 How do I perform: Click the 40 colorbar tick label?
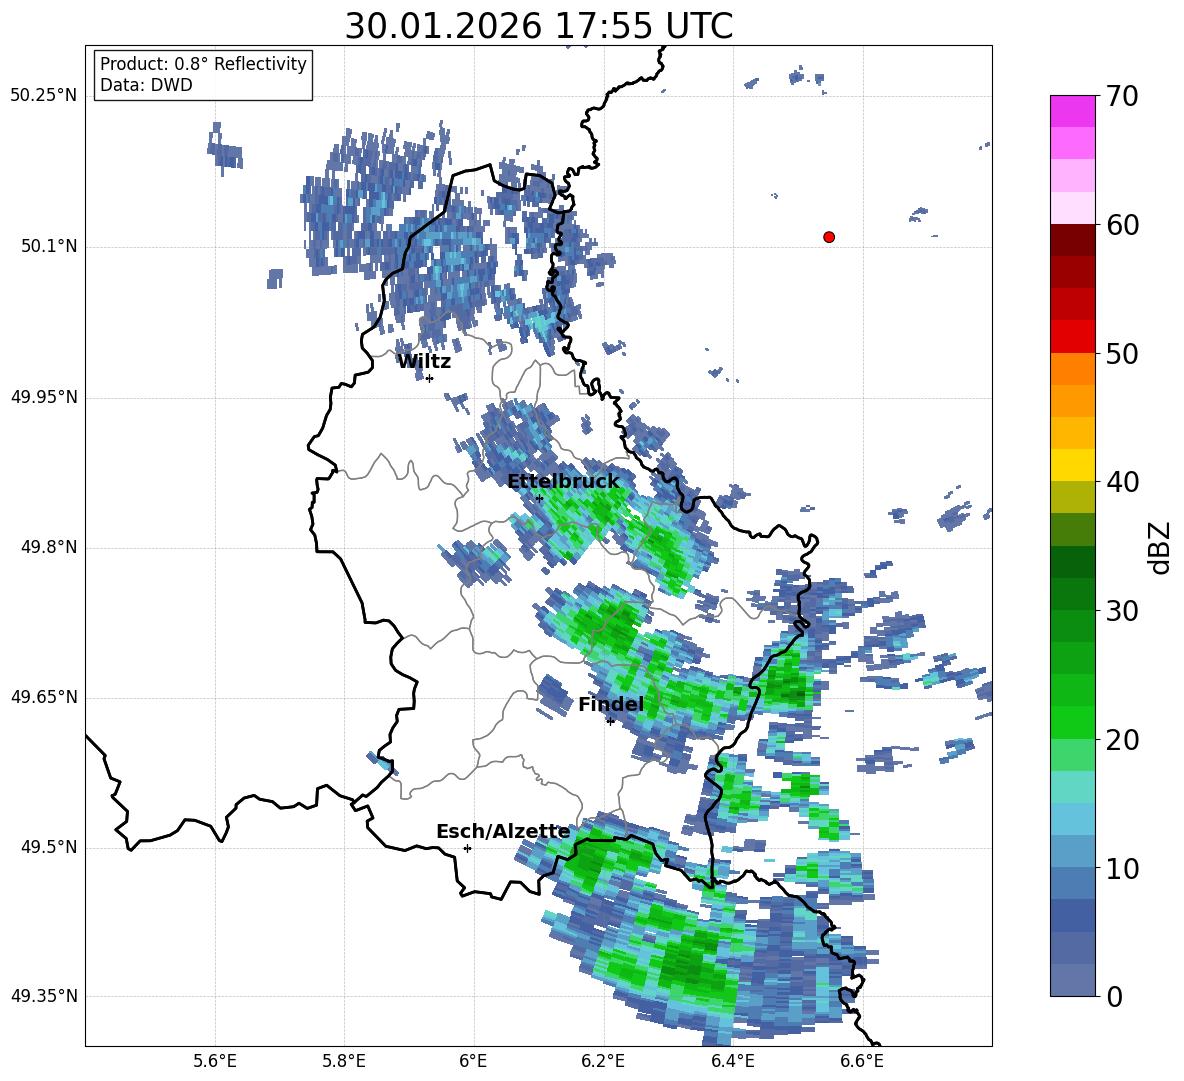pos(1123,482)
